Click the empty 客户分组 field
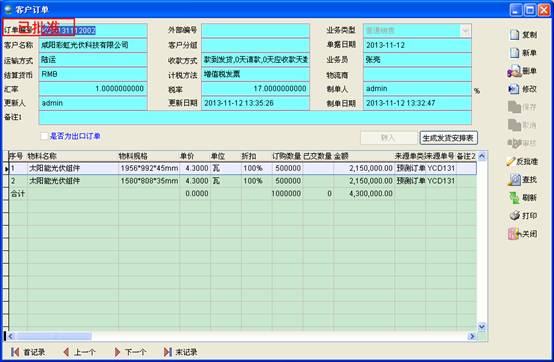This screenshot has width=554, height=362. click(x=255, y=45)
